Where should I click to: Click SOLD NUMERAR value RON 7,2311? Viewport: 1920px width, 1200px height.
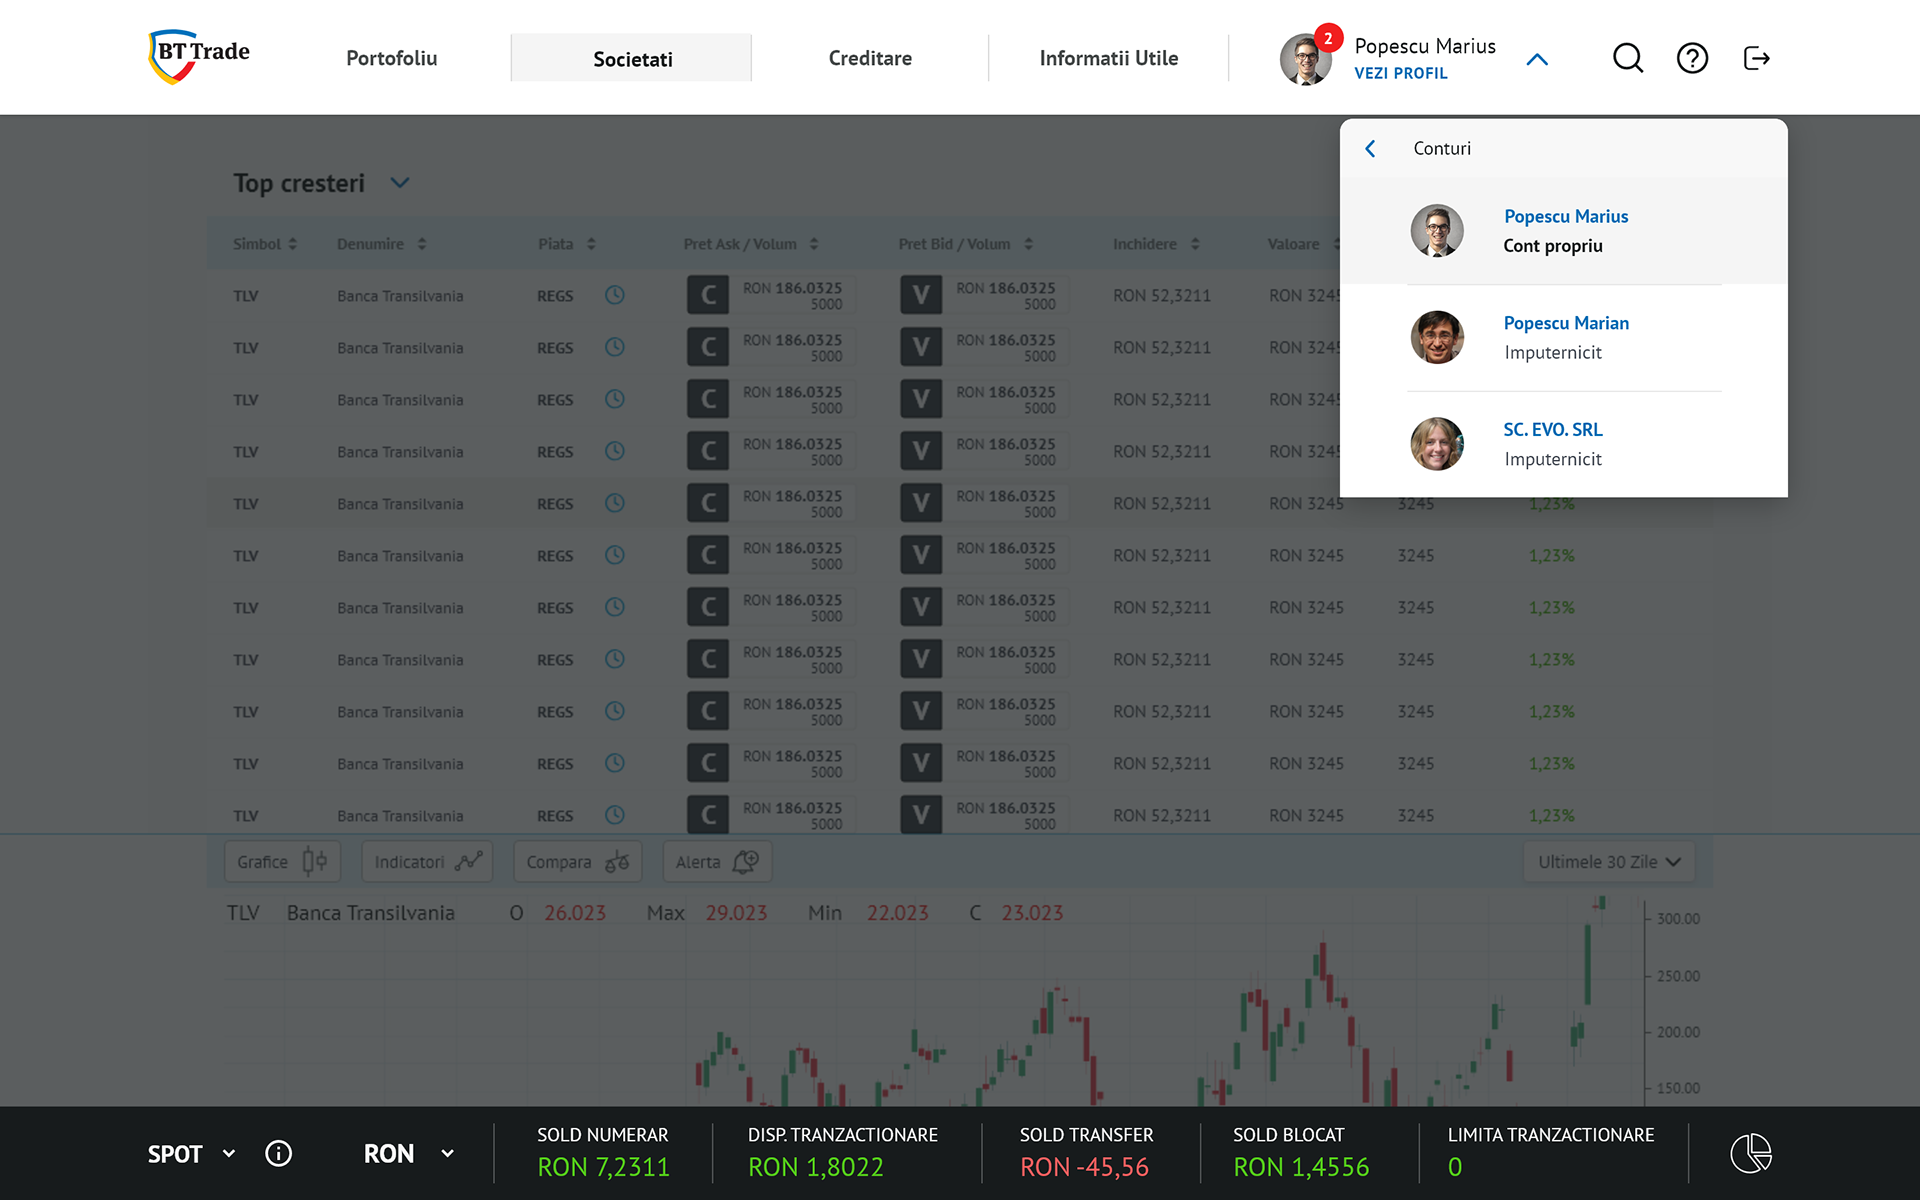tap(603, 1167)
